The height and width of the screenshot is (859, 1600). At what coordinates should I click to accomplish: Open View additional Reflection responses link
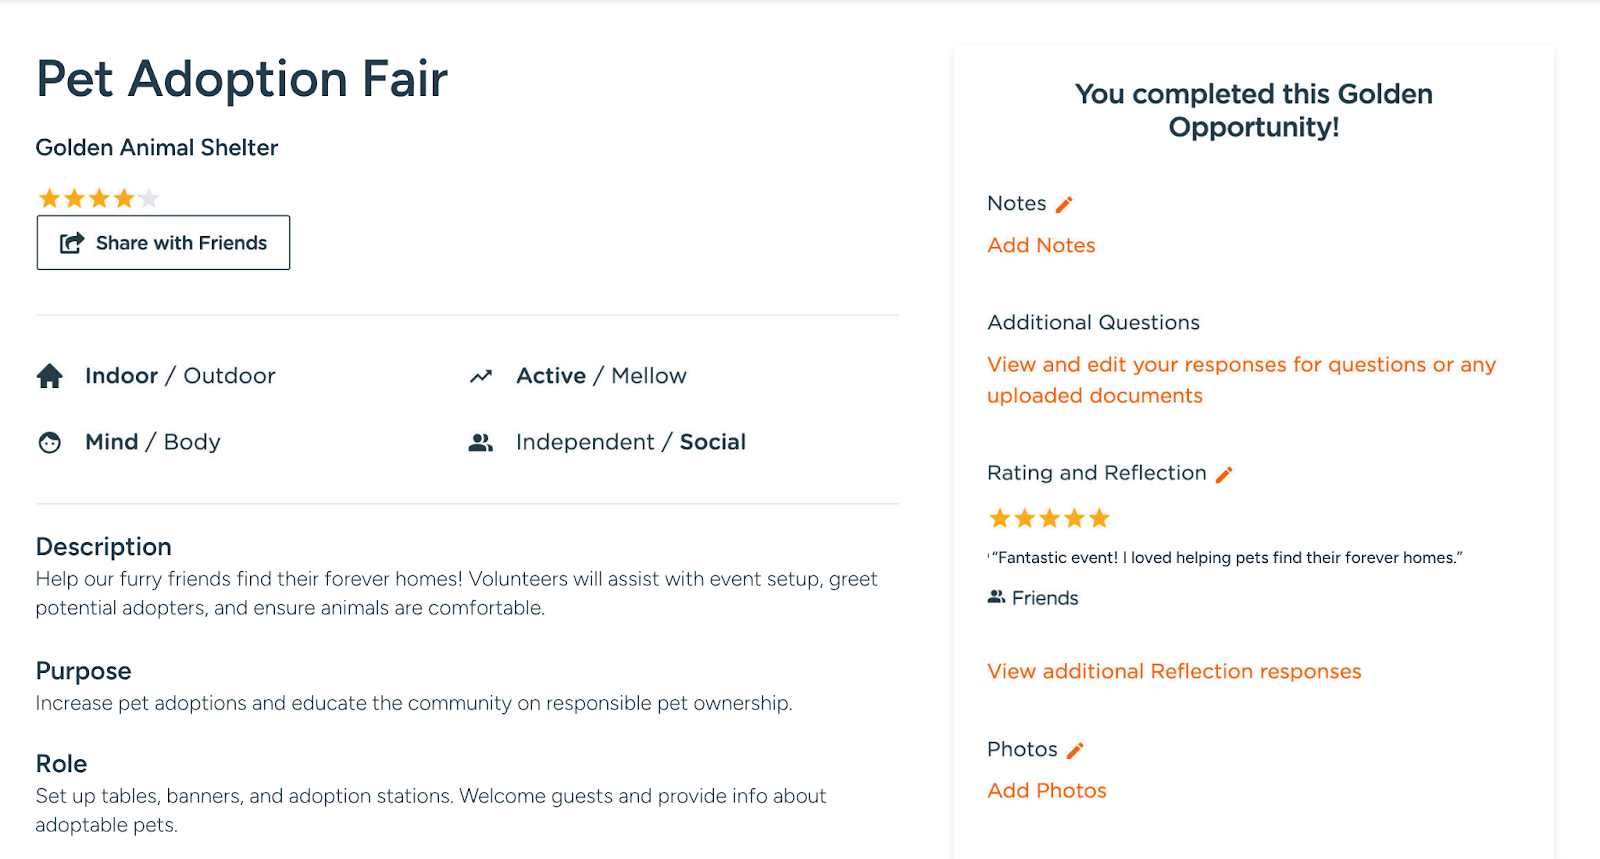(x=1174, y=671)
